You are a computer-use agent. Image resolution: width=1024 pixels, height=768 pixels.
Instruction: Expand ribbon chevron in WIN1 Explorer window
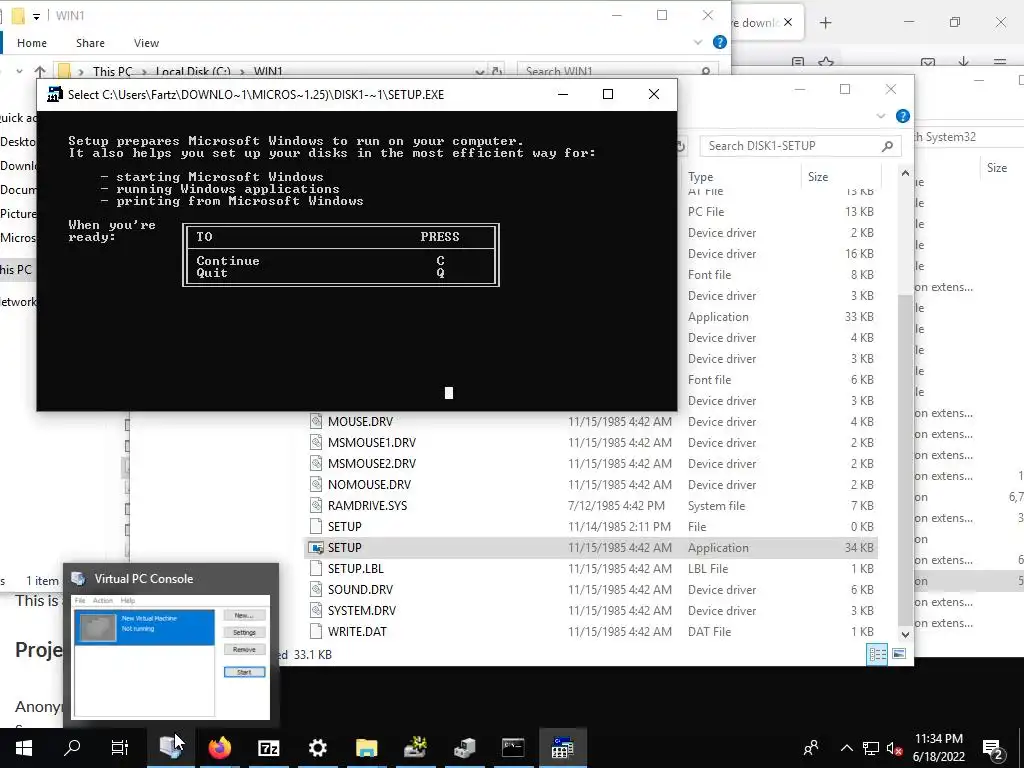[697, 42]
